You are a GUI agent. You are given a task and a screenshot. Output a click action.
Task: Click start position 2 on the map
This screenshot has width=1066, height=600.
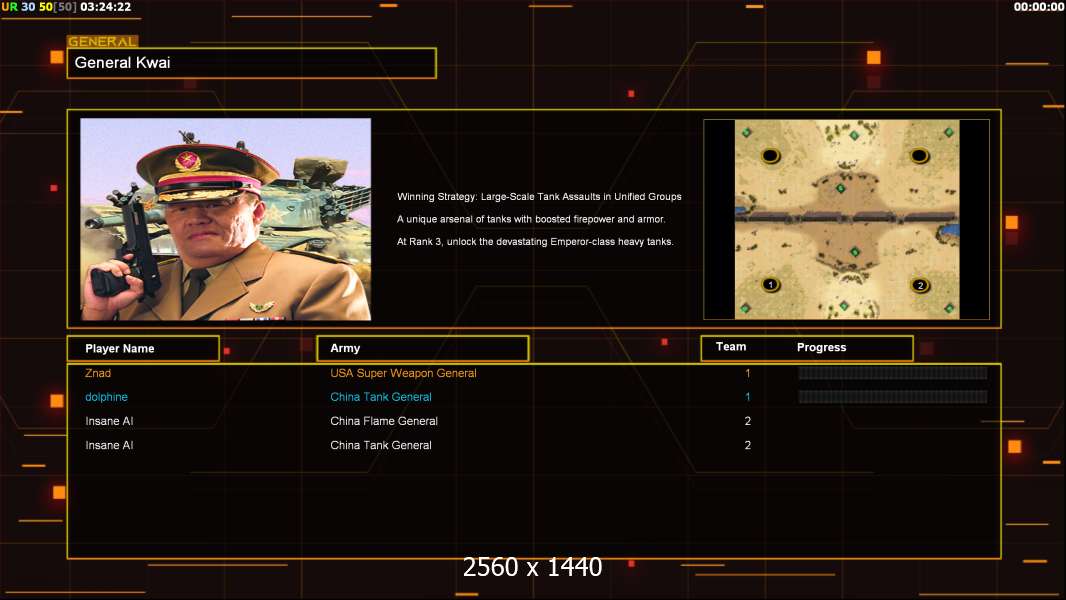point(920,285)
